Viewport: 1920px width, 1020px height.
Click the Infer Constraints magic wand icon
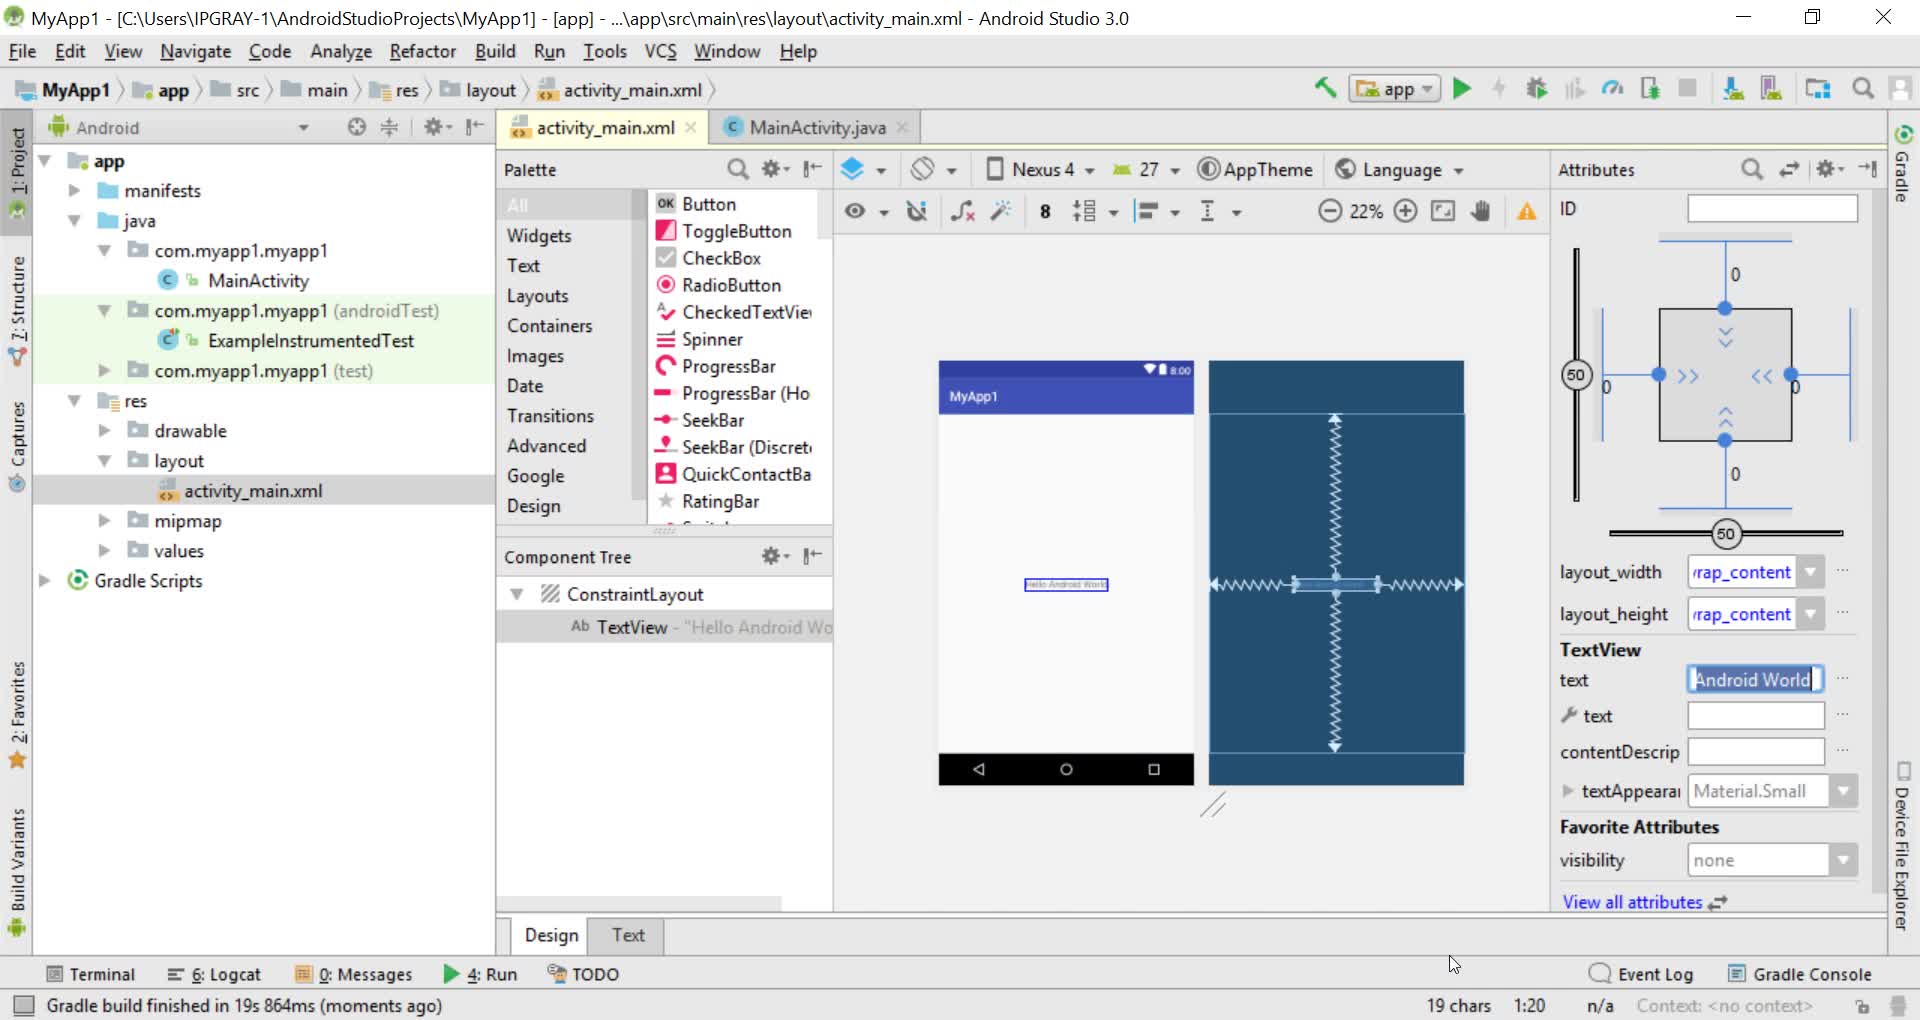click(x=1001, y=211)
